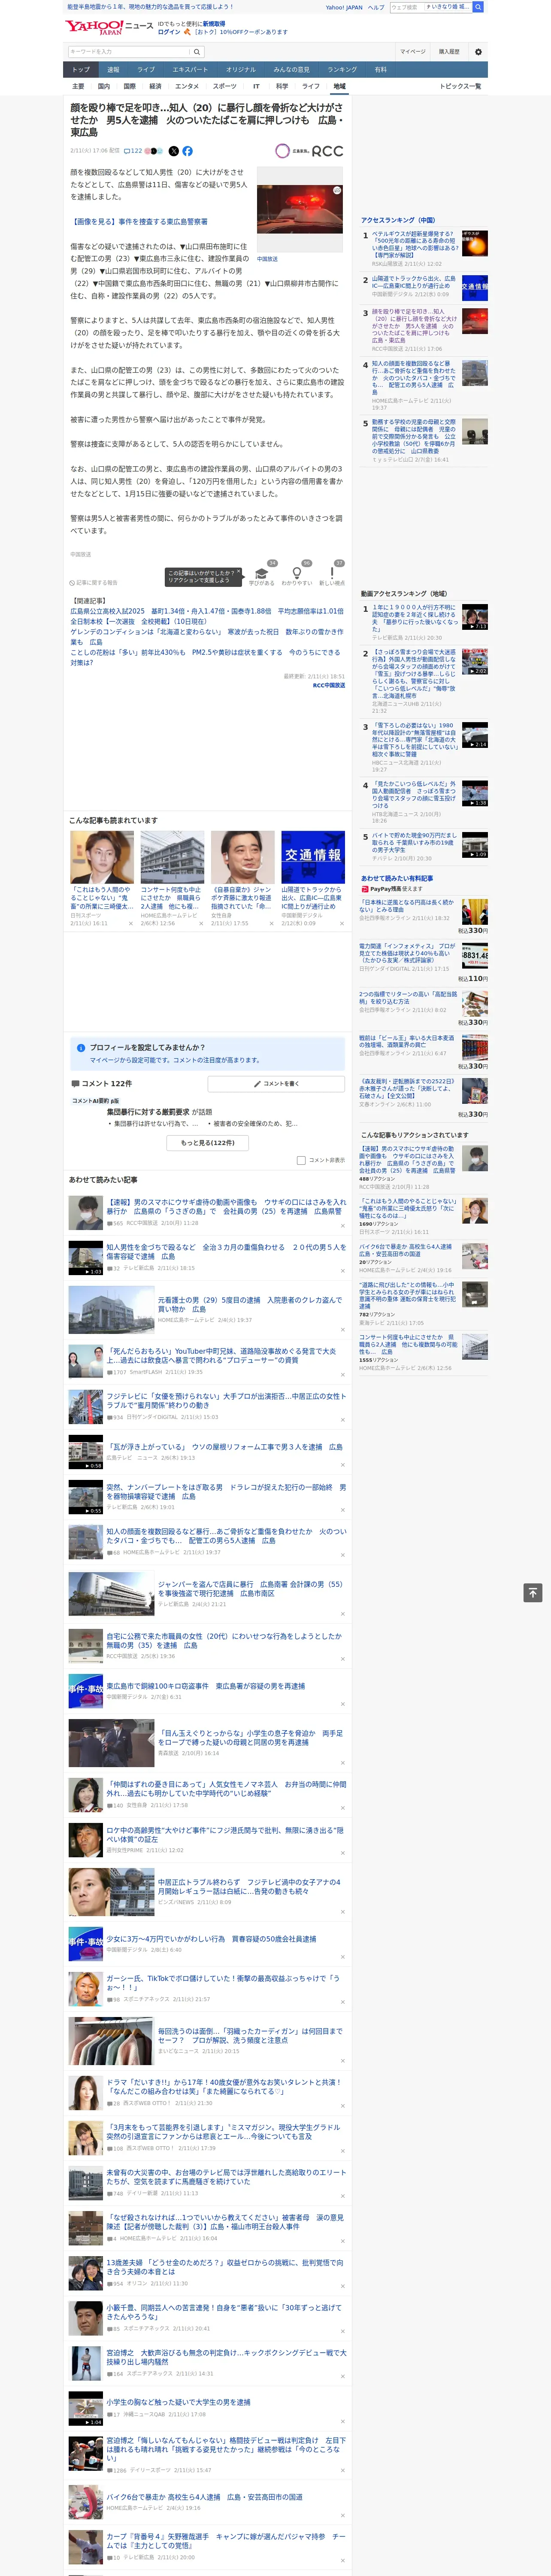551x2576 pixels.
Task: Share article via the X icon
Action: click(x=174, y=151)
